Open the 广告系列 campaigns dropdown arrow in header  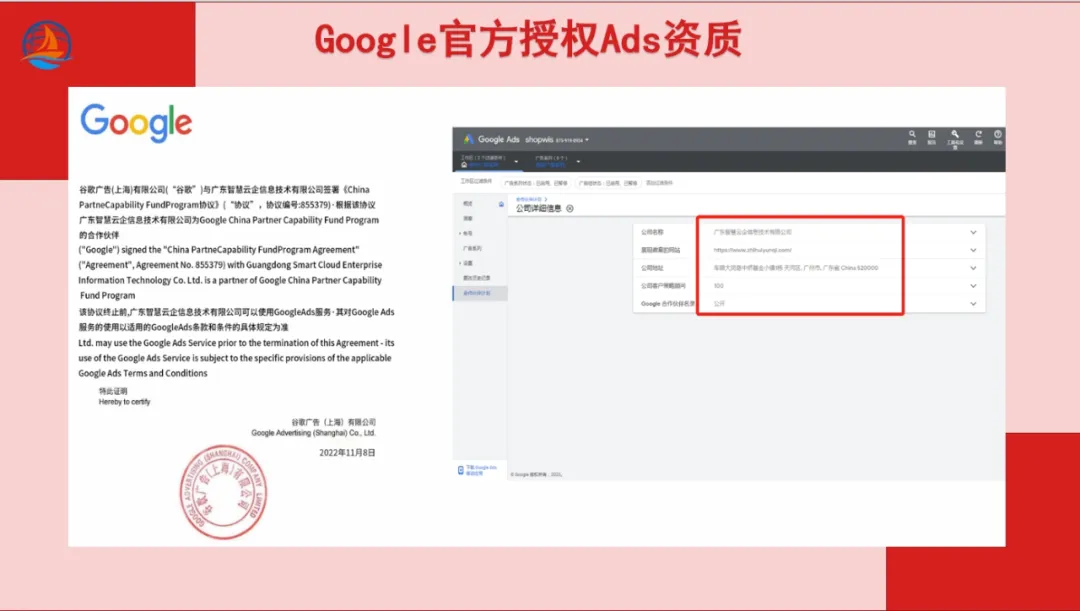578,162
